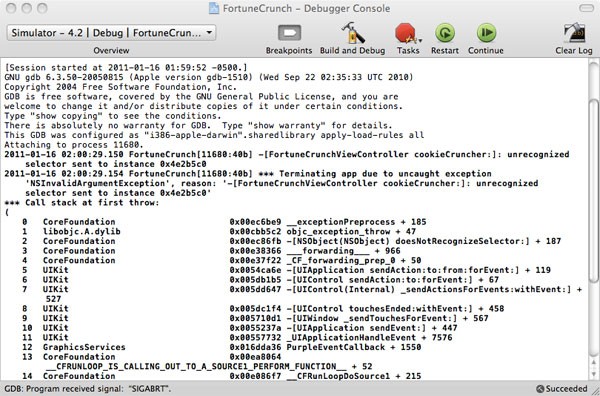Open the Tasks dropdown arrow
The height and width of the screenshot is (396, 600).
(x=420, y=41)
